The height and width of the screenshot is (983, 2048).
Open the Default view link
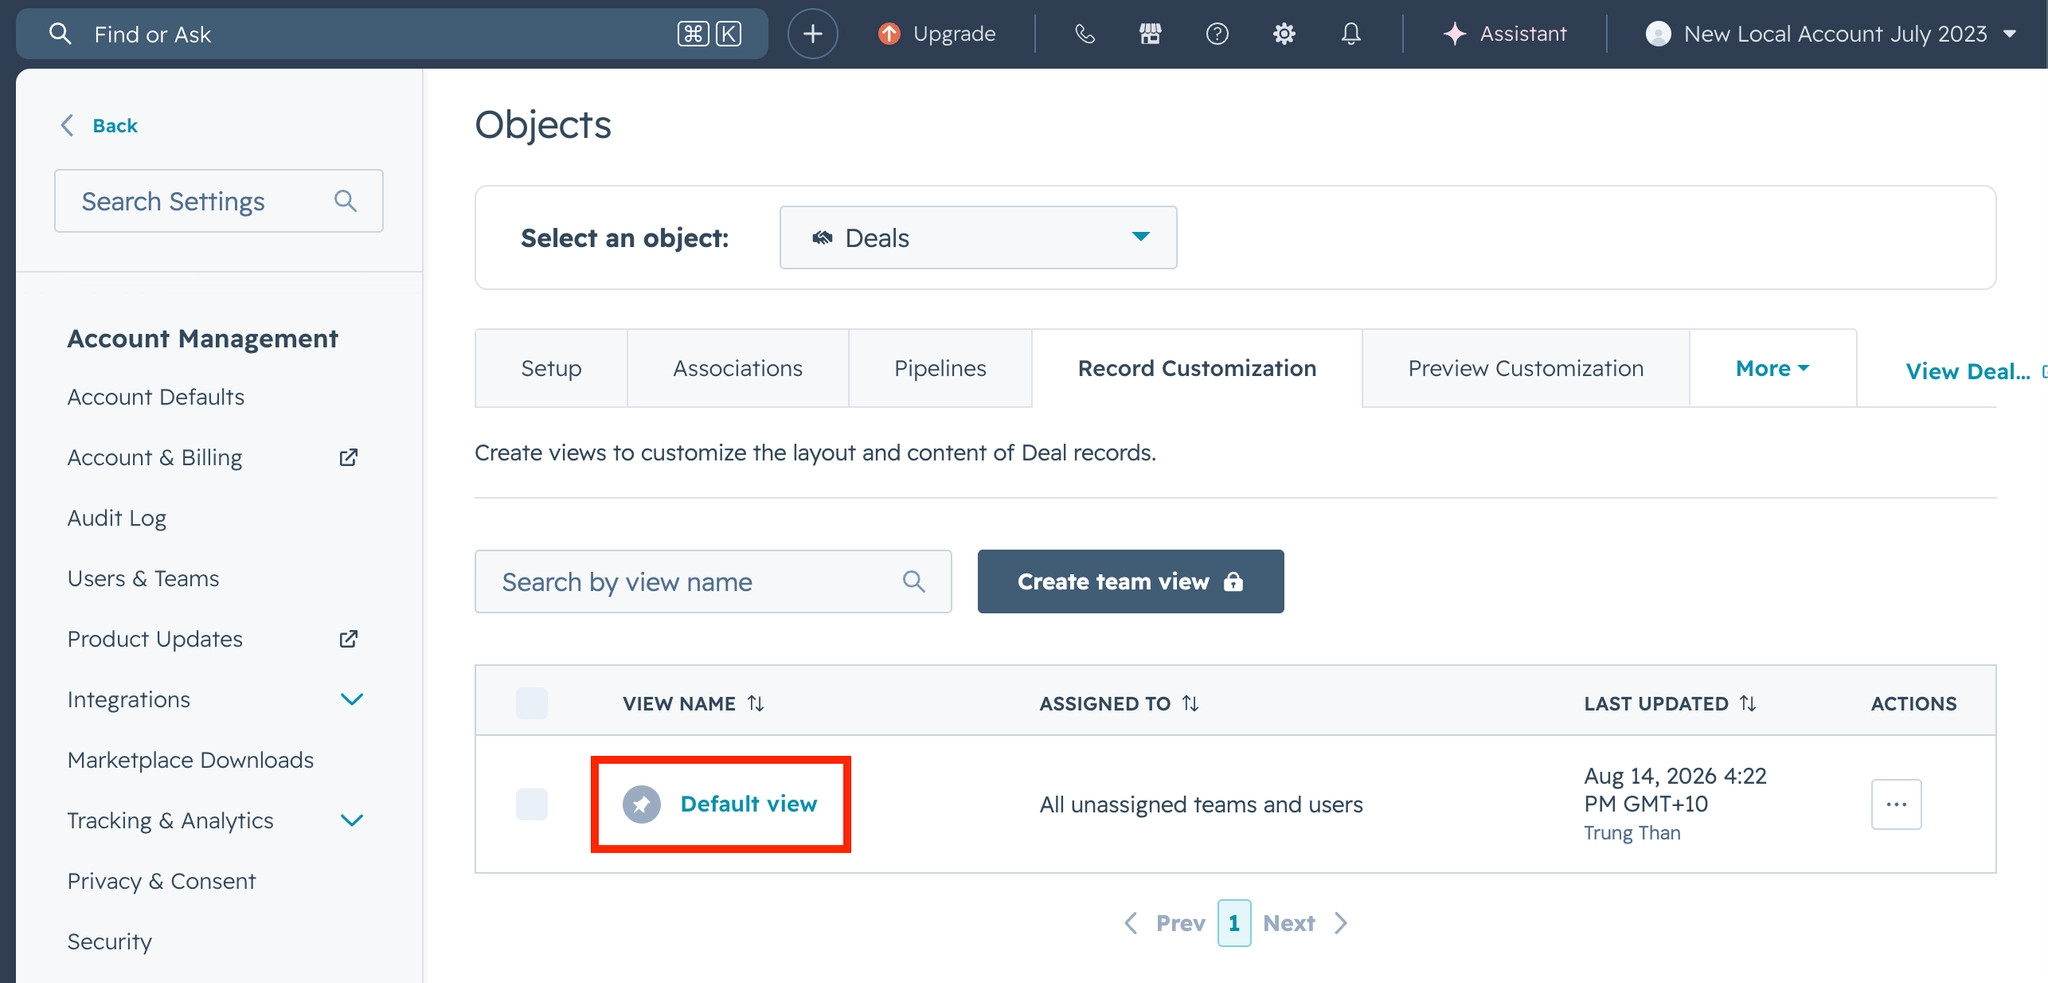pos(749,804)
